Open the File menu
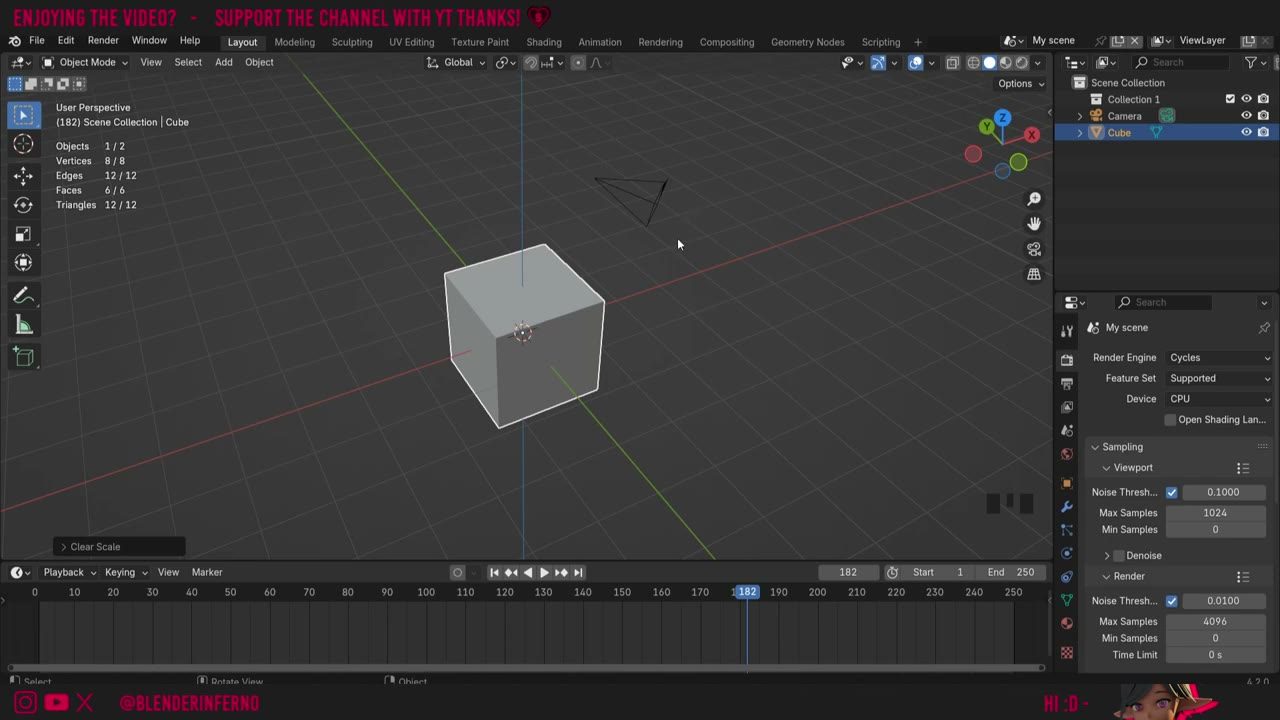This screenshot has height=720, width=1280. (x=36, y=41)
